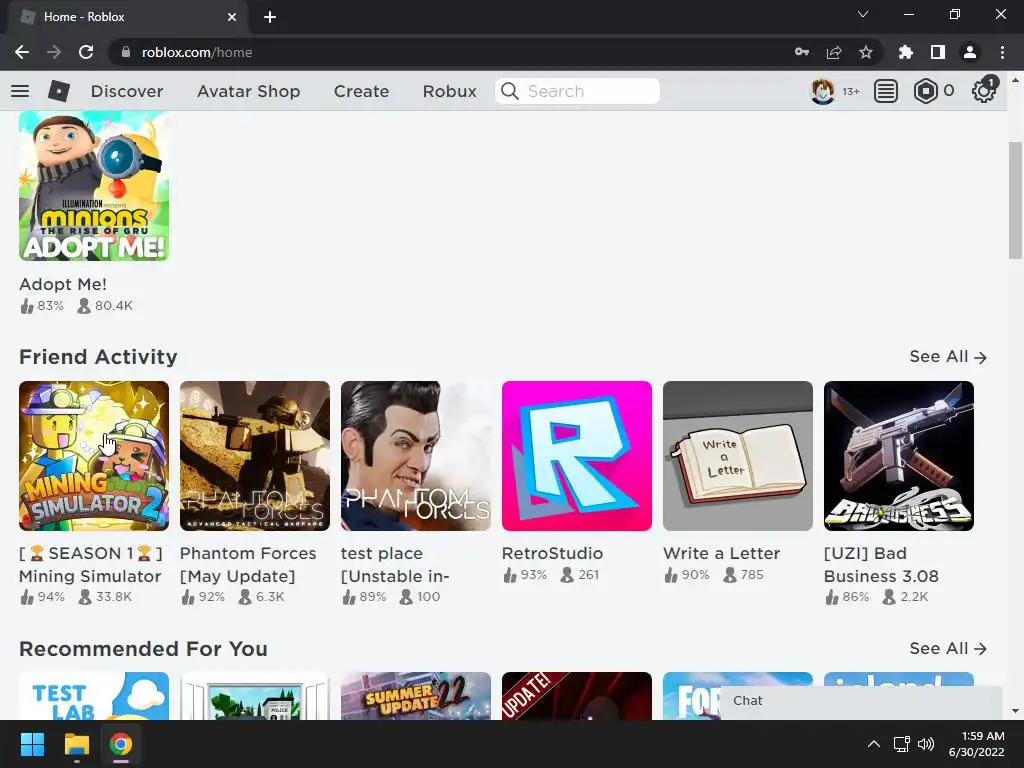The width and height of the screenshot is (1024, 768).
Task: Open Test Lab recommended thumbnail
Action: click(93, 696)
